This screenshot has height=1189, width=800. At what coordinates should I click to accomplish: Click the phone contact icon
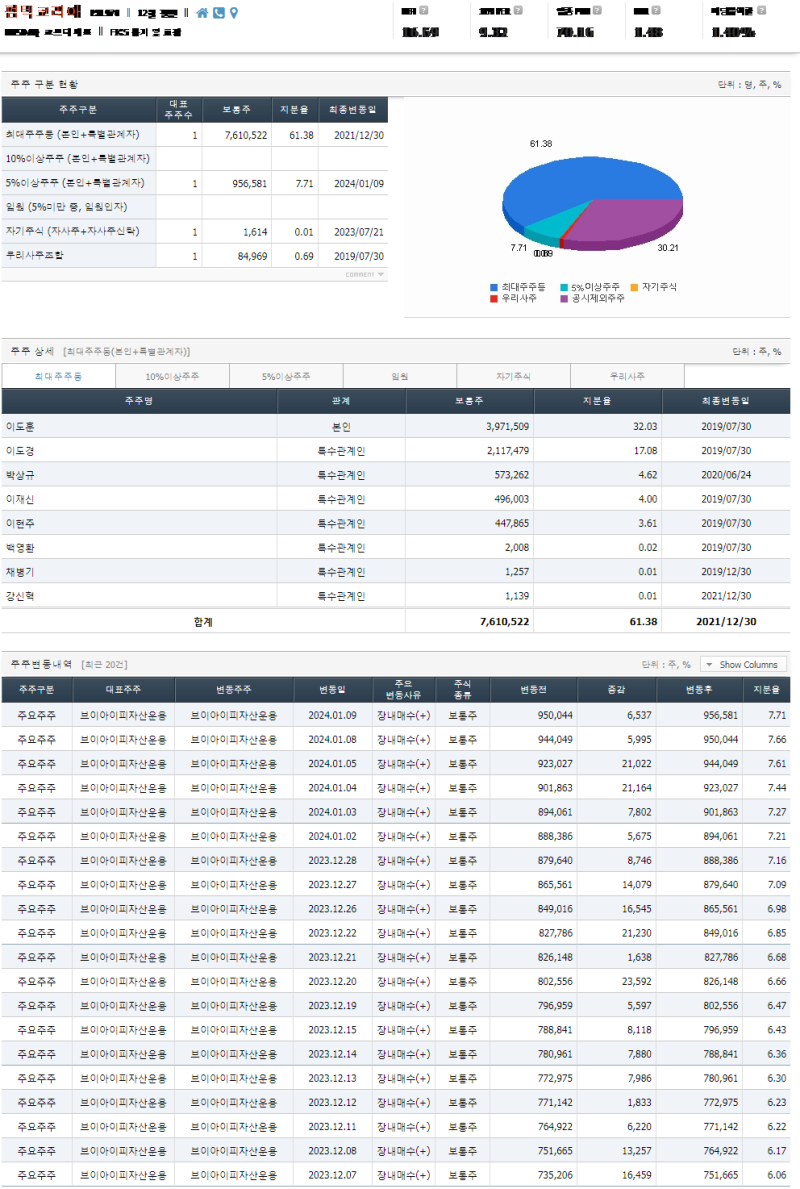click(x=219, y=13)
